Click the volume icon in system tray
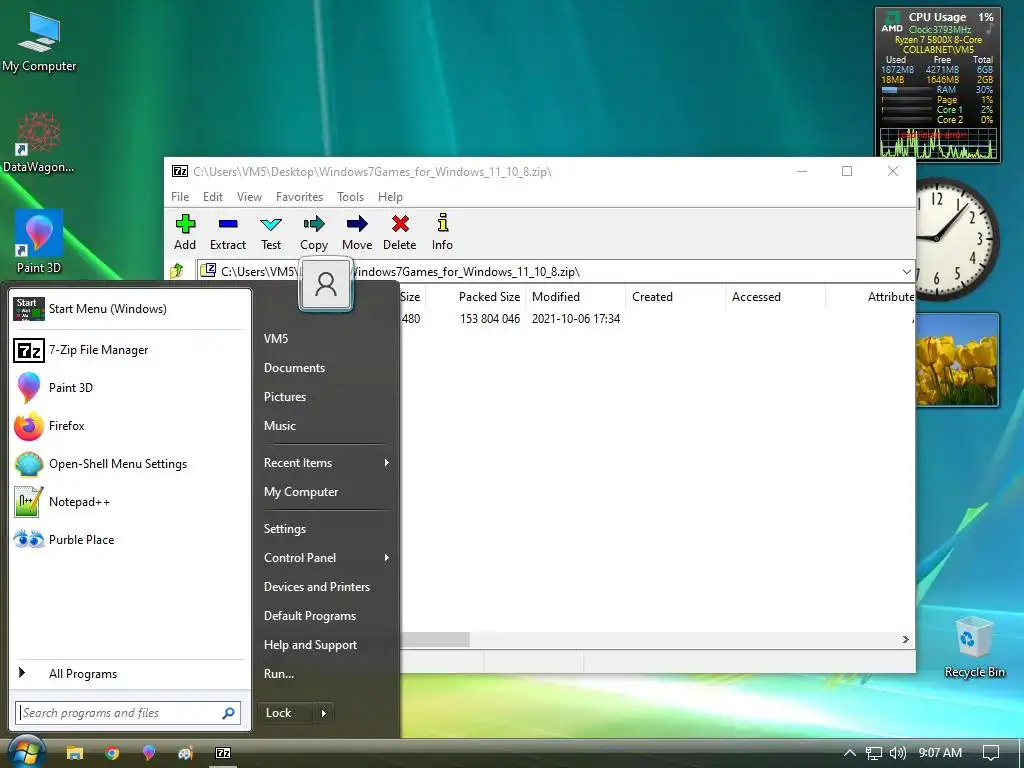 coord(898,753)
